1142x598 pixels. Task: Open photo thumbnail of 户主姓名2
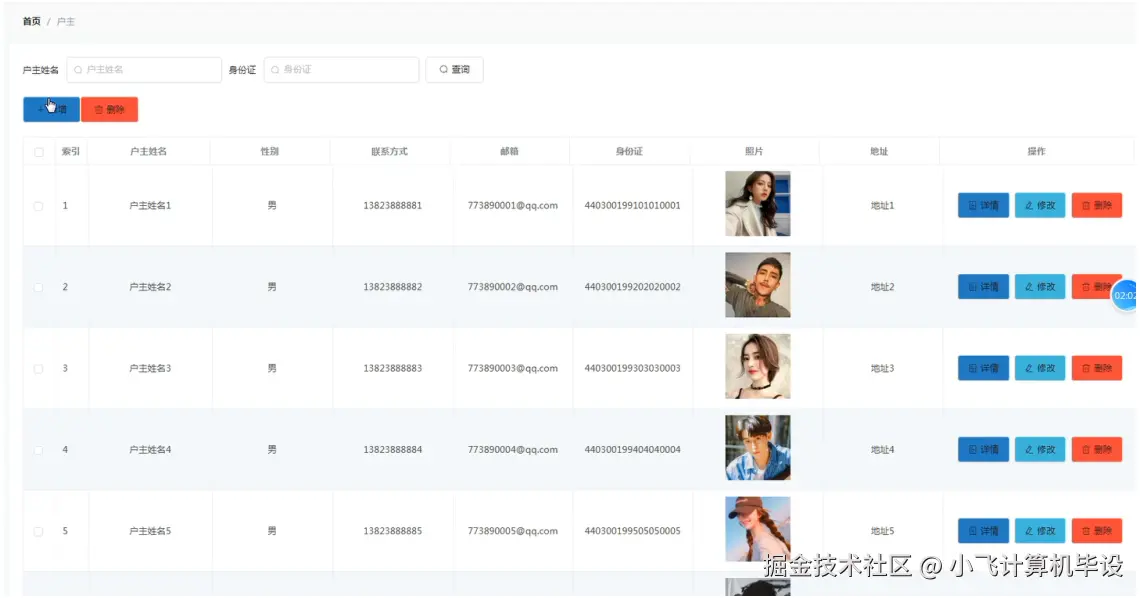[757, 285]
